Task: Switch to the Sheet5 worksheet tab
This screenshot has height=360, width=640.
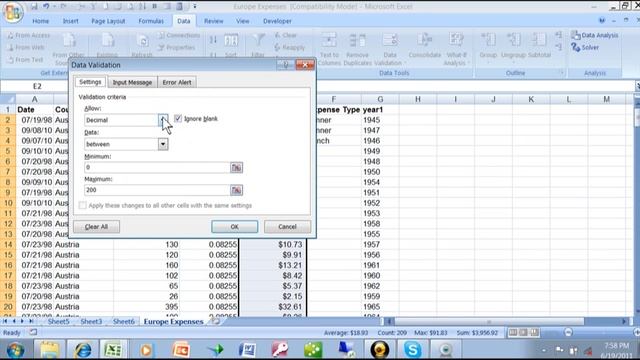Action: 58,322
